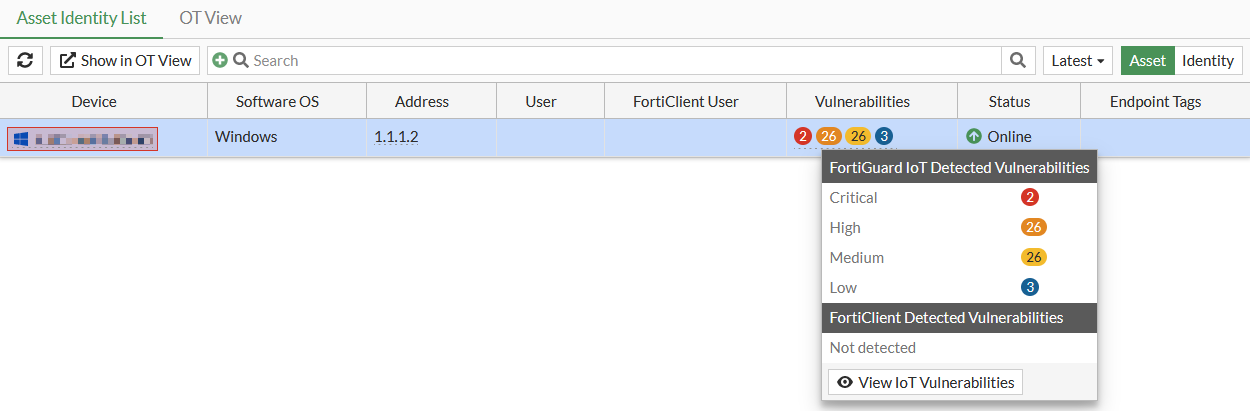Click the green plus add-filter icon
1250x411 pixels.
click(219, 61)
